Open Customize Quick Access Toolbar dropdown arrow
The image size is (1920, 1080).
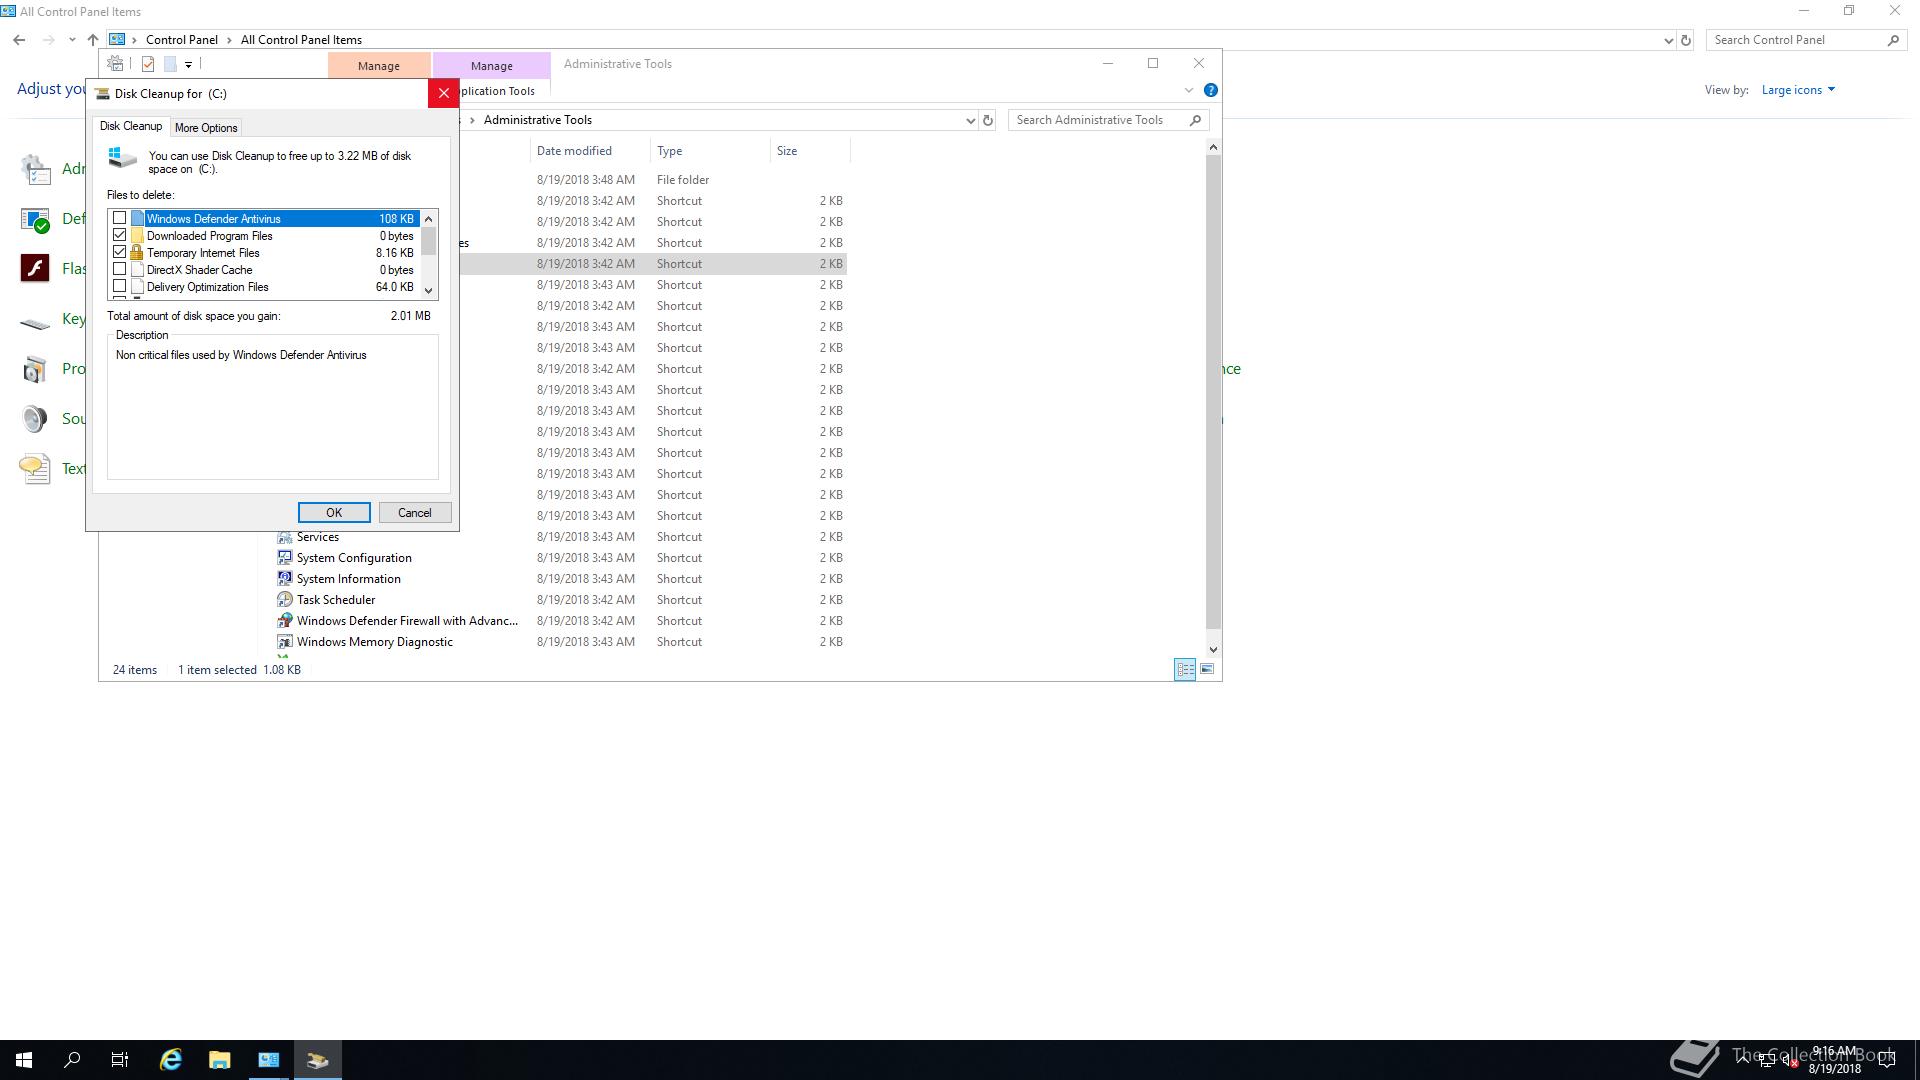[x=188, y=65]
